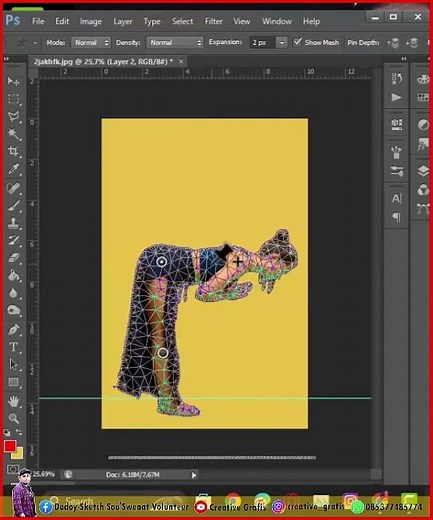This screenshot has height=520, width=433.
Task: Select the Move tool
Action: [13, 81]
